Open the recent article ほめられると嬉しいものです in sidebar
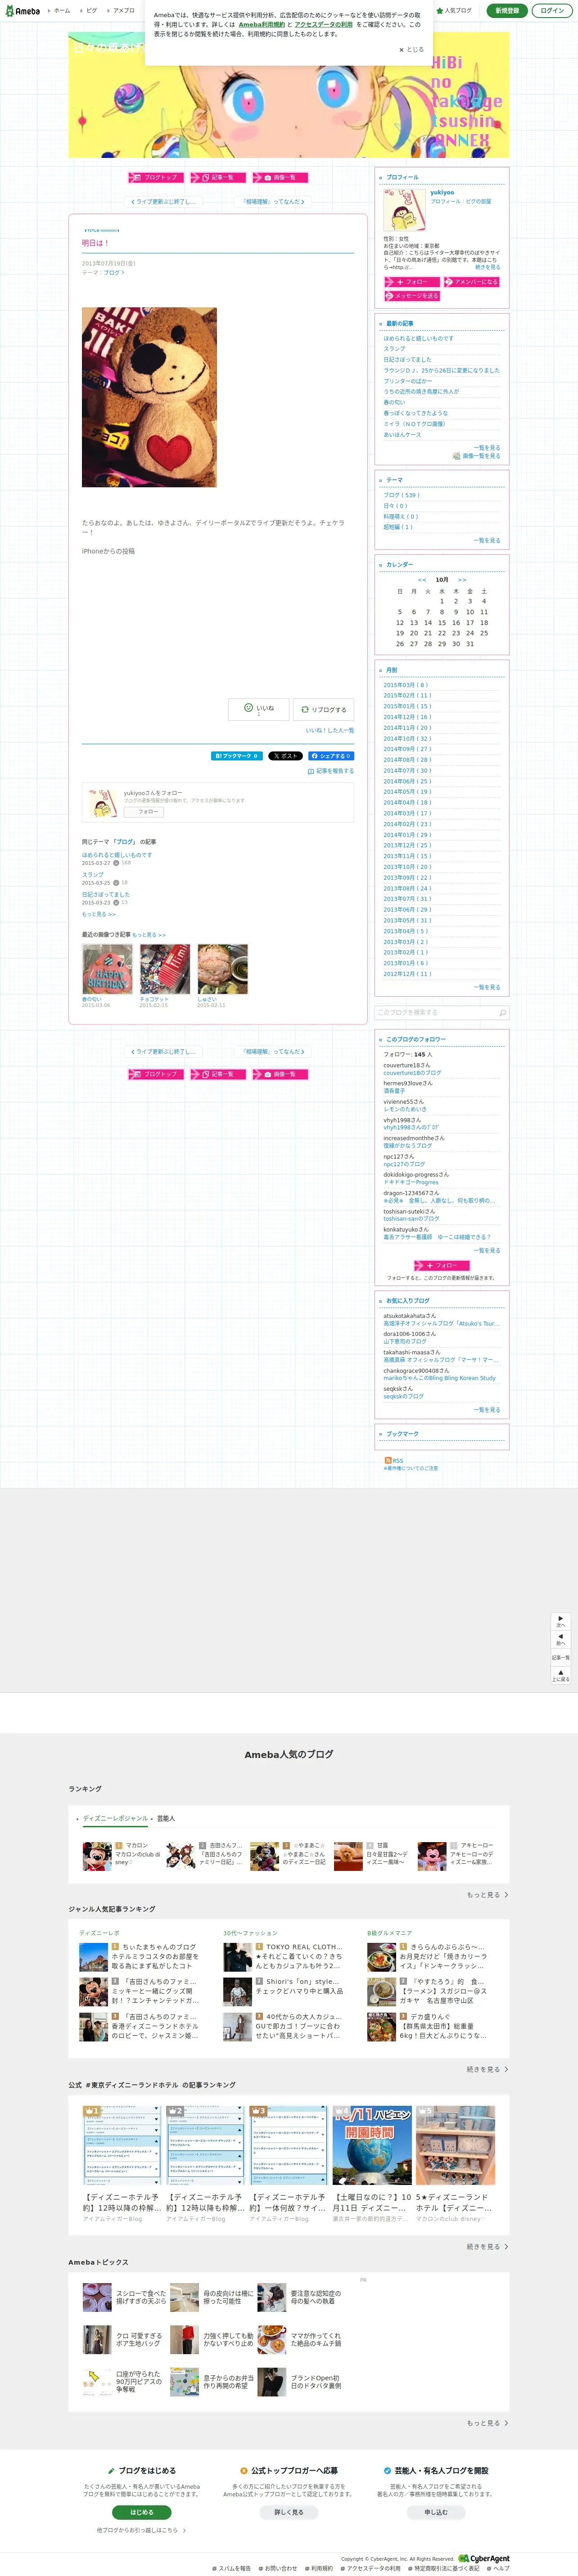 [x=419, y=339]
